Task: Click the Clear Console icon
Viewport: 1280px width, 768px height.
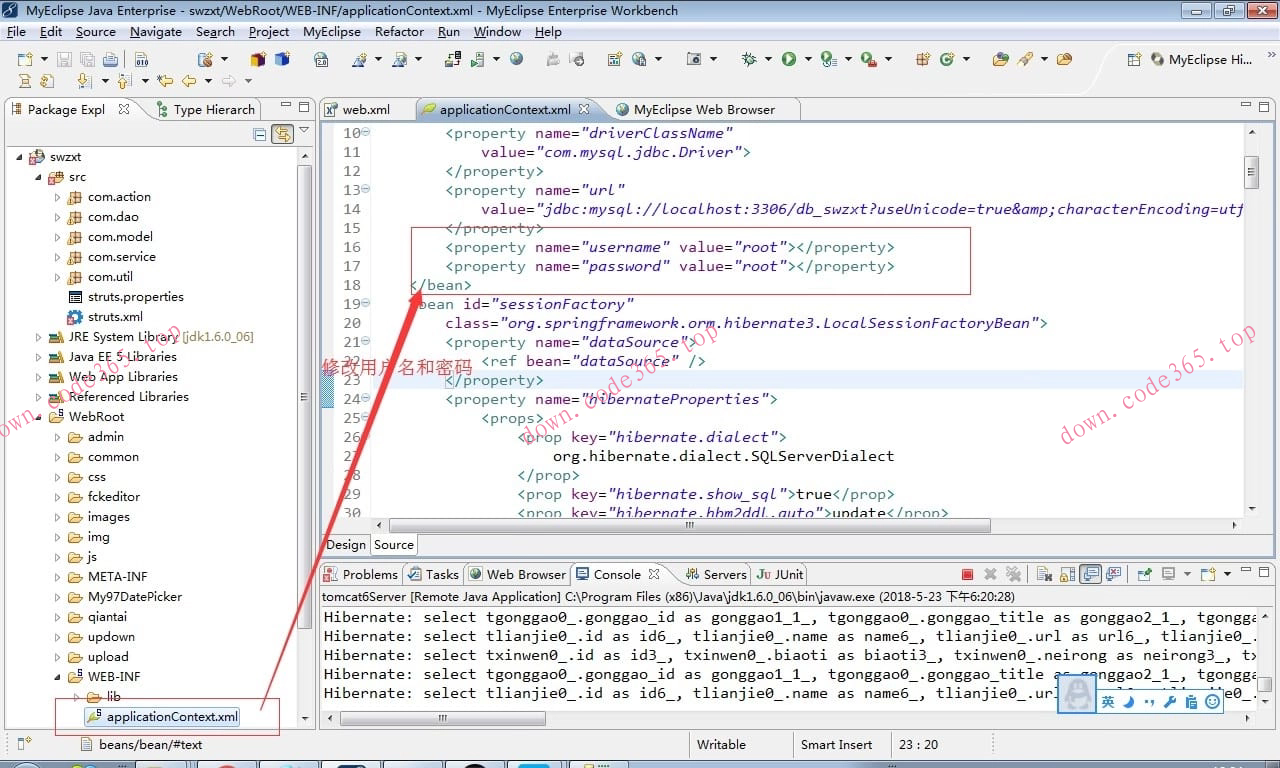Action: pos(1043,574)
